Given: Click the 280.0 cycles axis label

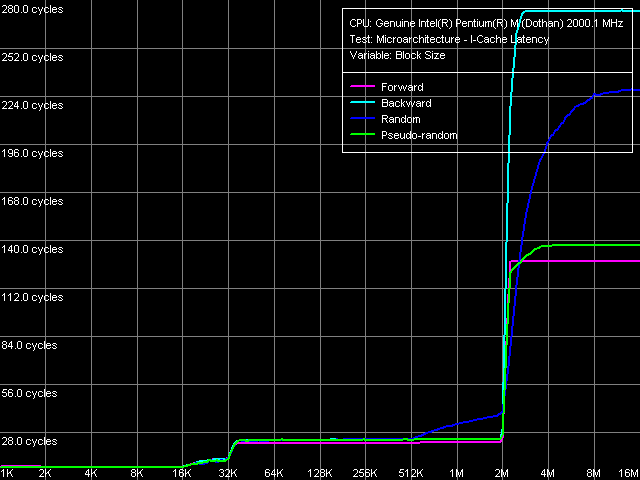Looking at the screenshot, I should click(x=32, y=9).
